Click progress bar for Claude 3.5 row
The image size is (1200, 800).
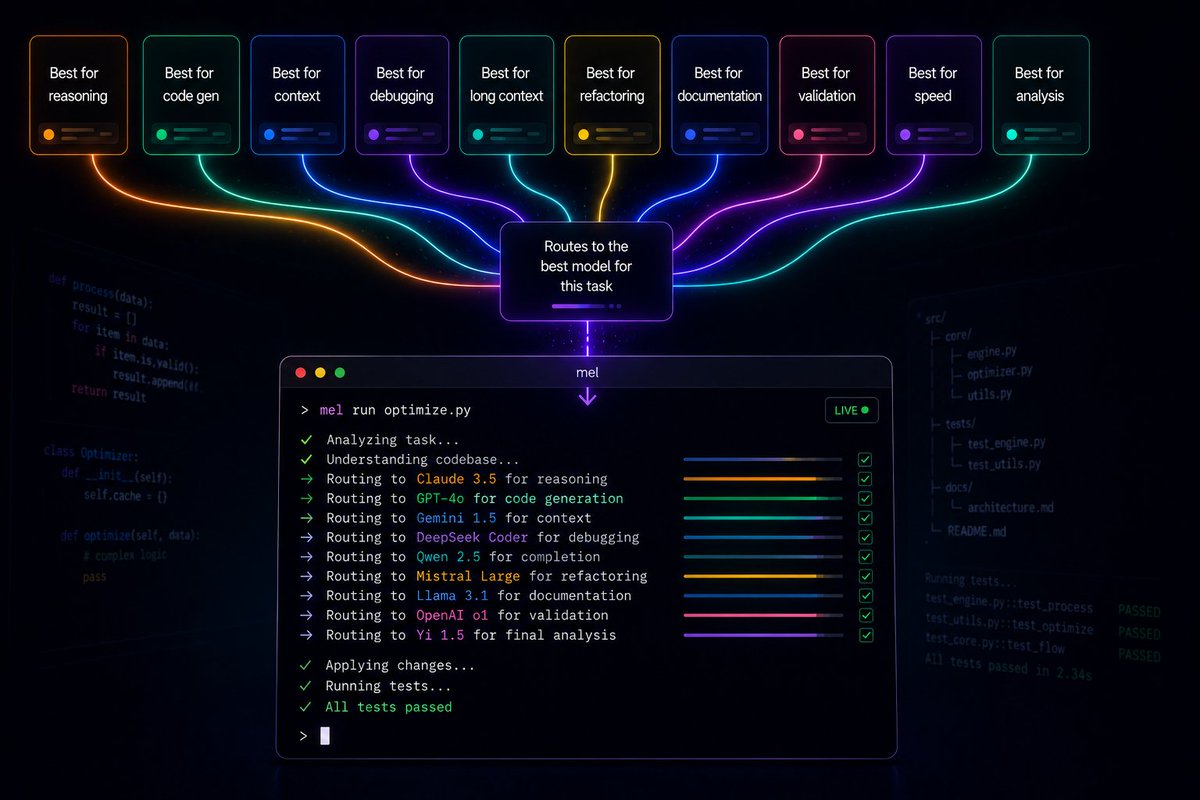tap(762, 479)
